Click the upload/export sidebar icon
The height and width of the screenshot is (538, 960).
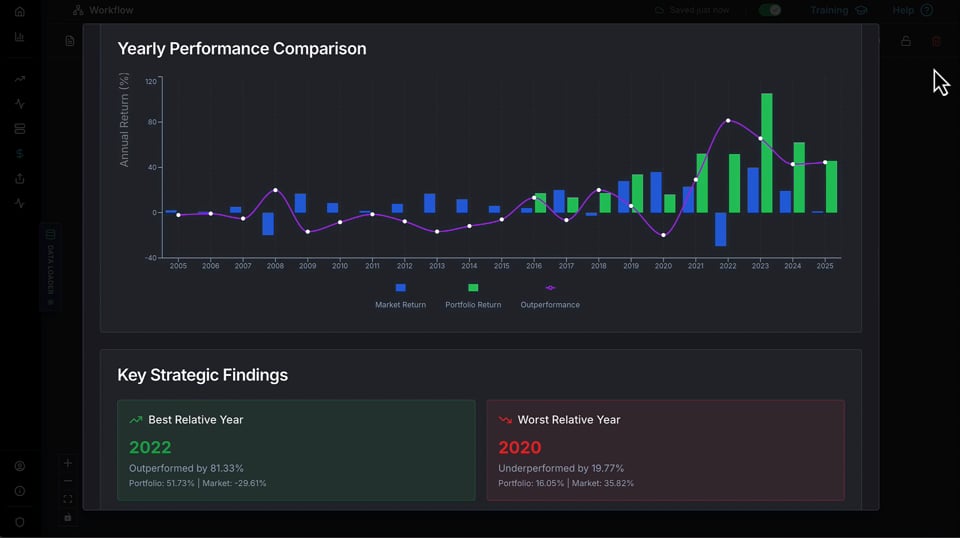(x=19, y=179)
